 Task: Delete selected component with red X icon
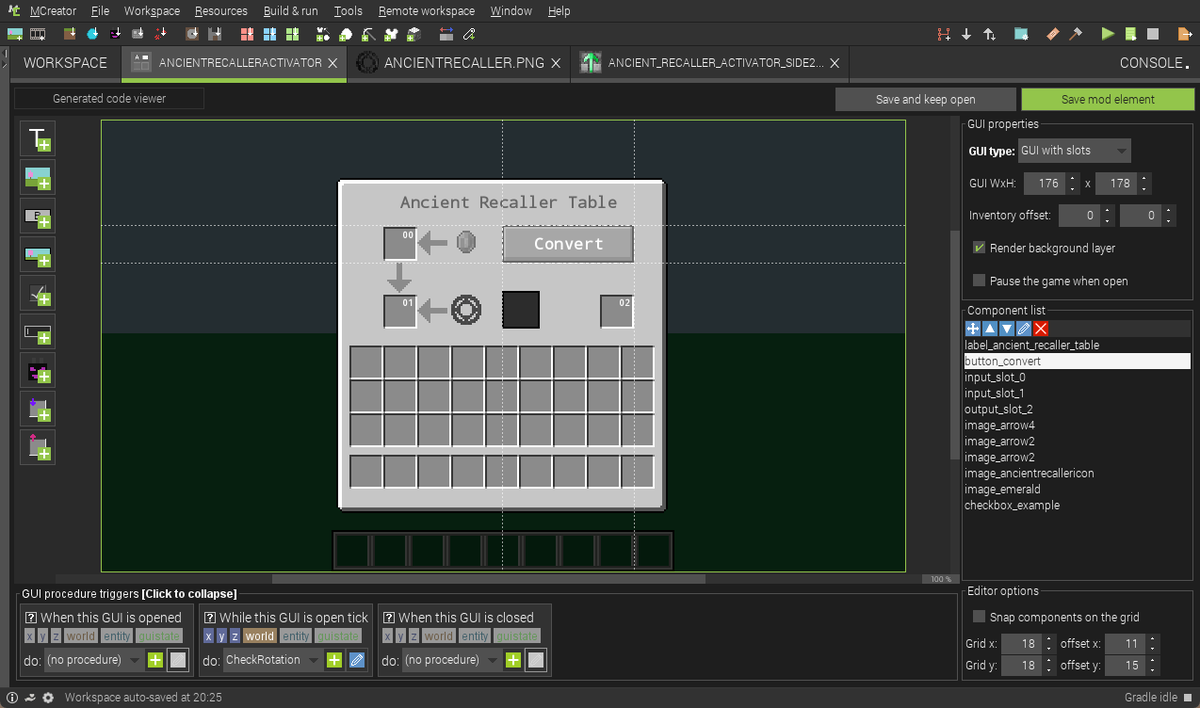1040,328
